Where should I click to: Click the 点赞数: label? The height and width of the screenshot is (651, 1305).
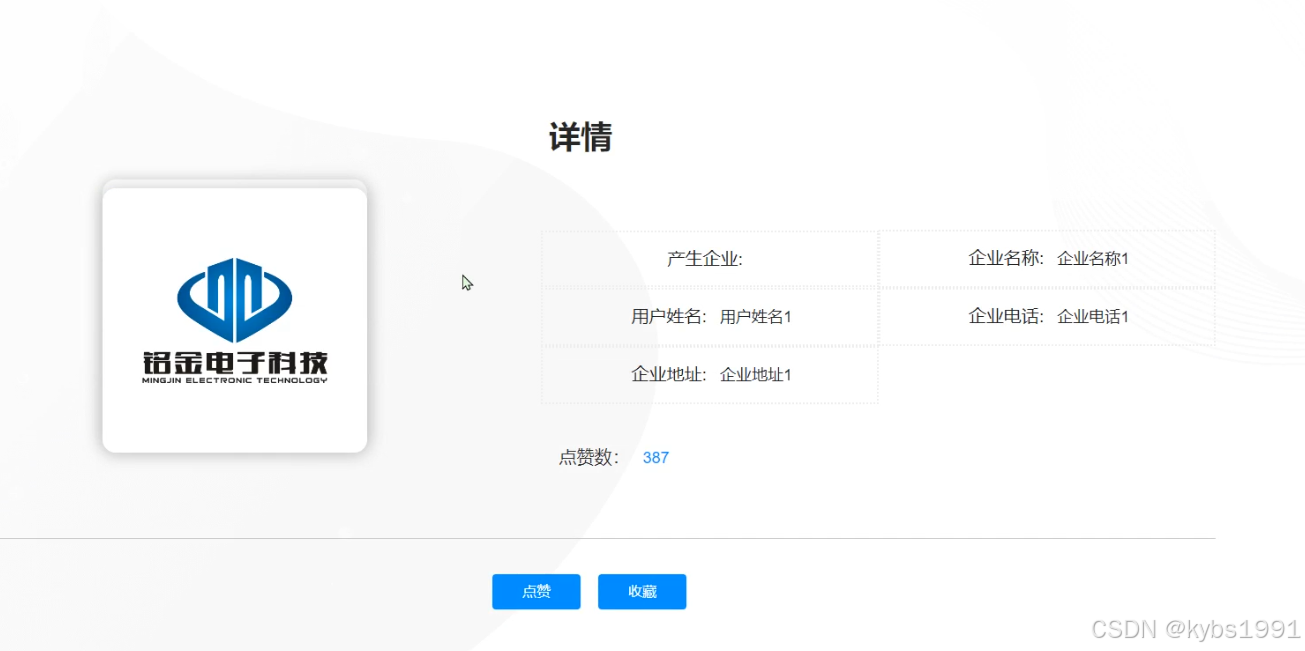click(x=589, y=458)
